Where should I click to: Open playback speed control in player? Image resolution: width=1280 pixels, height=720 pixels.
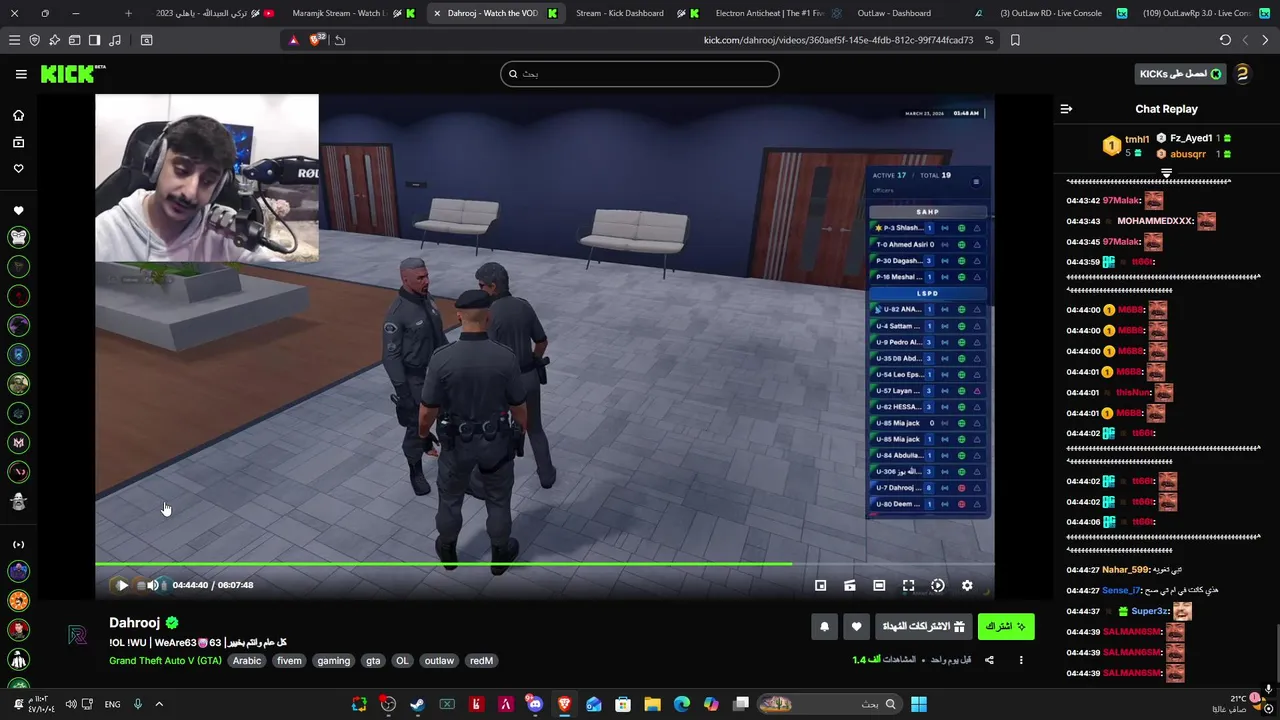937,585
